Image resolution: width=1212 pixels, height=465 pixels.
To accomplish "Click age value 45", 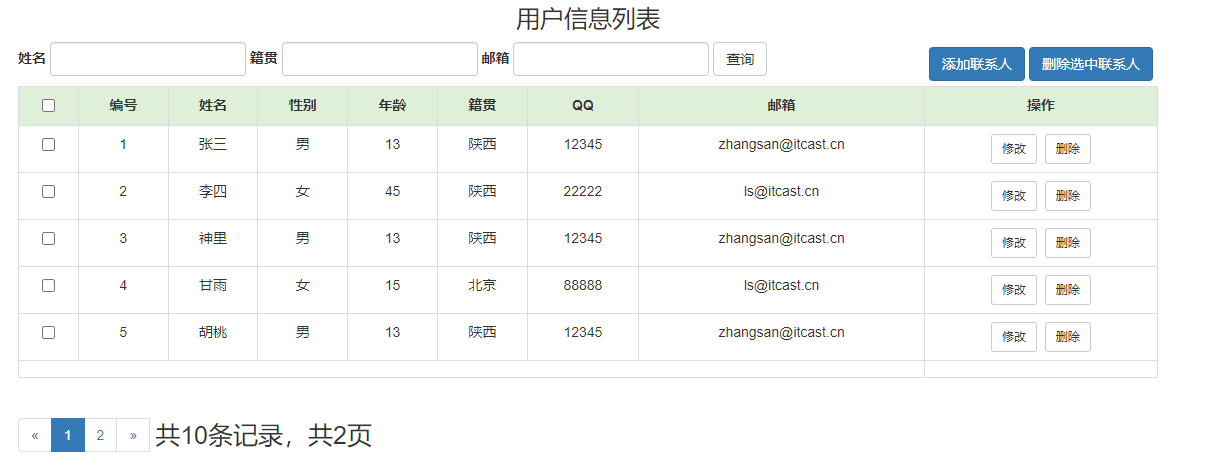I will pos(392,191).
